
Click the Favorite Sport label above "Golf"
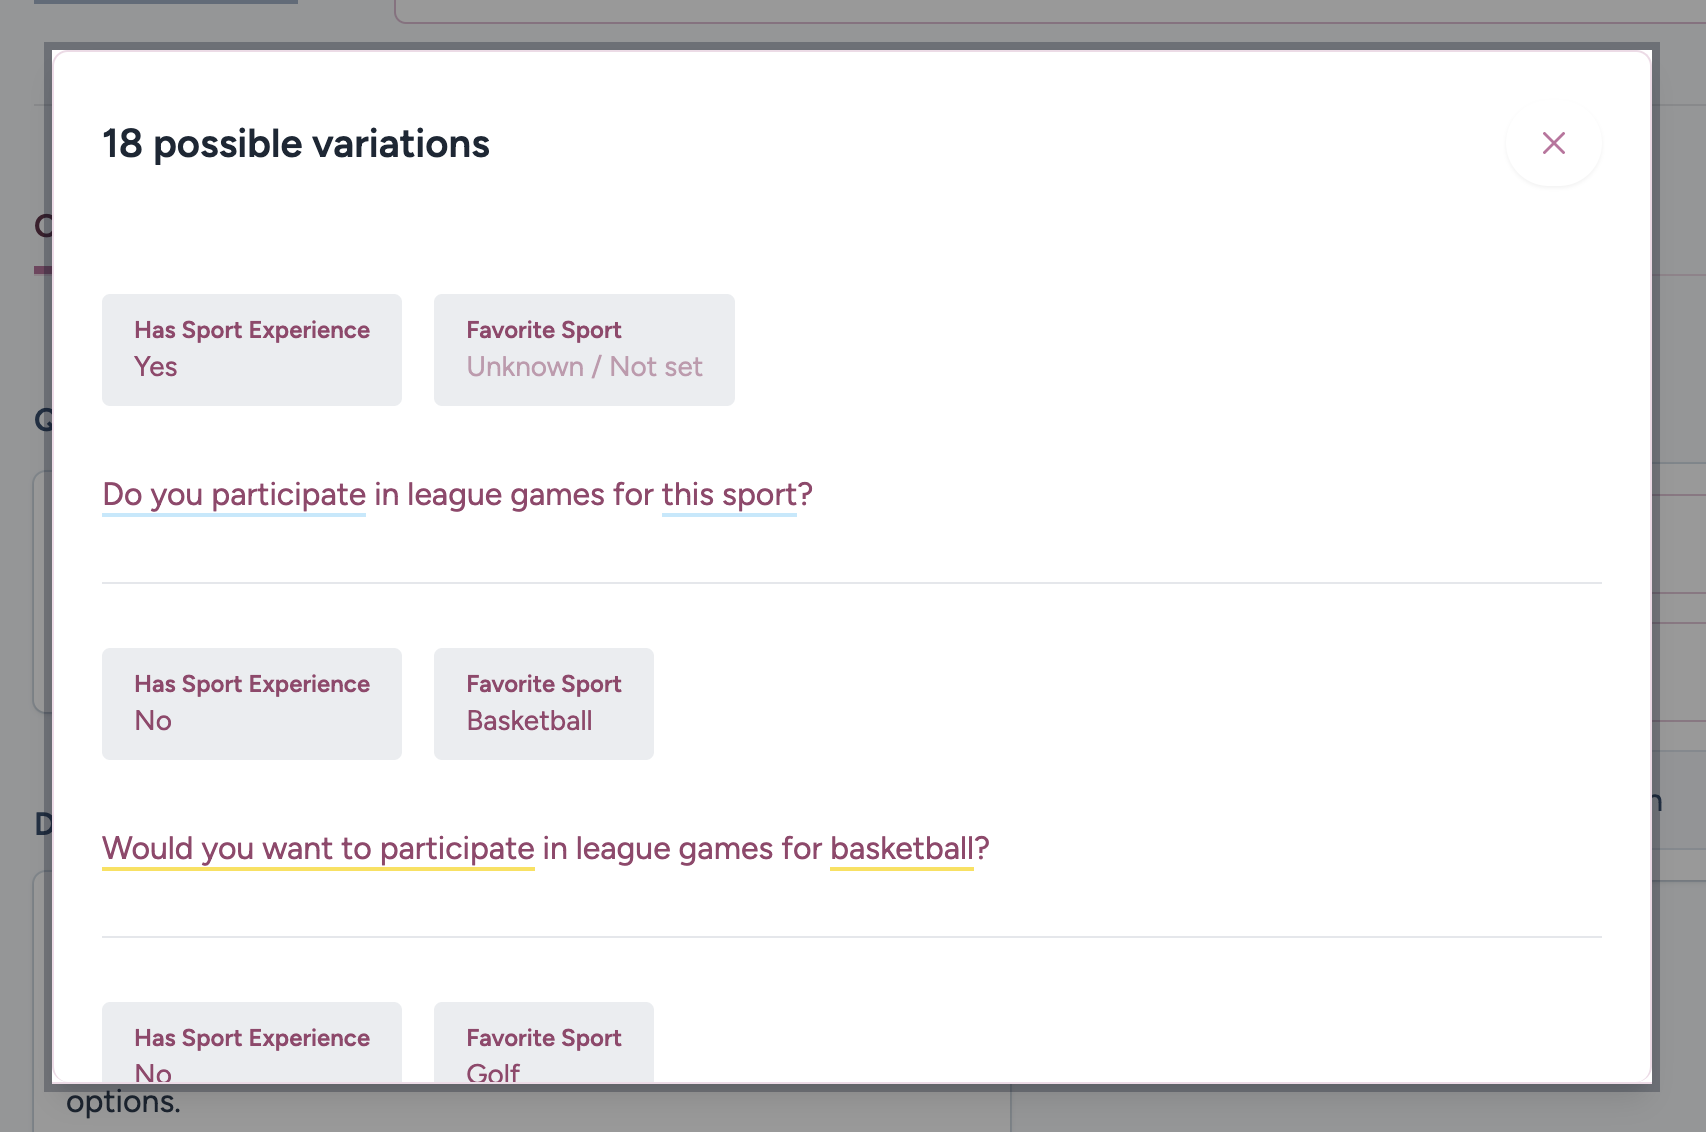tap(543, 1038)
